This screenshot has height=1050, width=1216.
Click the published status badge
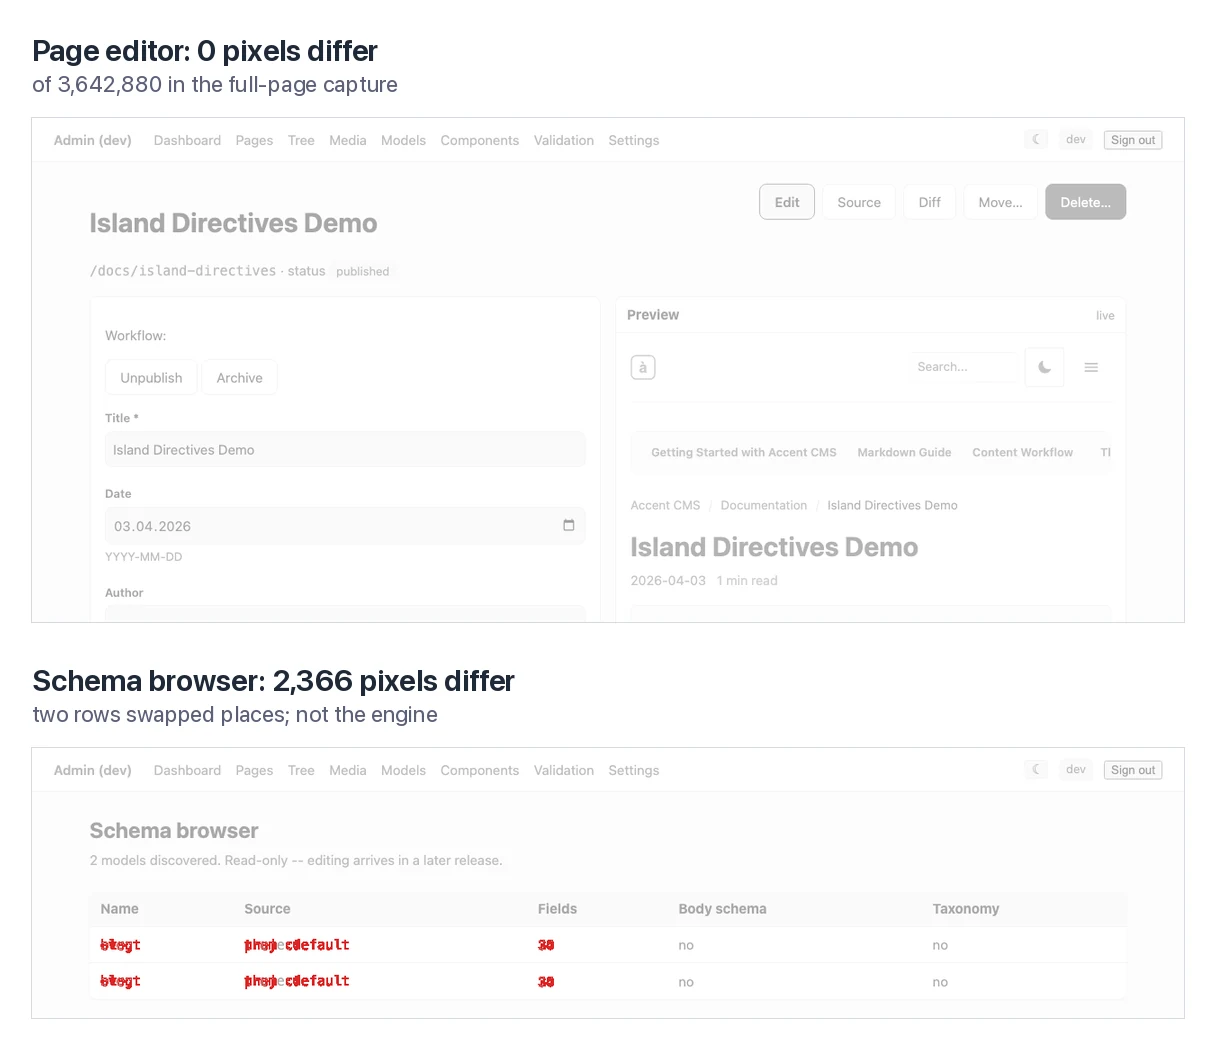(x=363, y=271)
